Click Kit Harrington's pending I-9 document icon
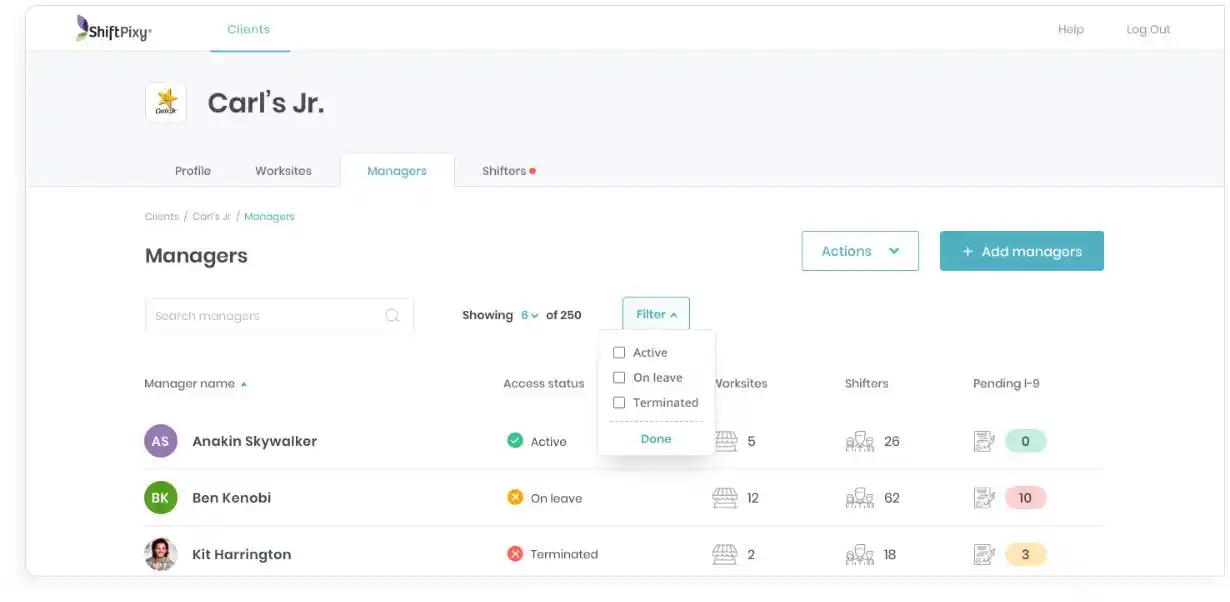 (x=984, y=554)
